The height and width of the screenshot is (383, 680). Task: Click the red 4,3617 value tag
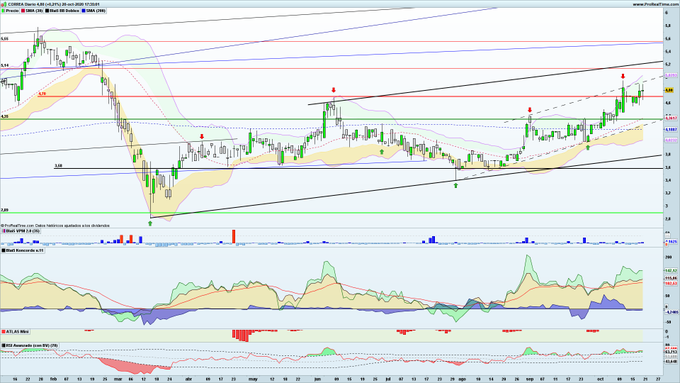671,118
